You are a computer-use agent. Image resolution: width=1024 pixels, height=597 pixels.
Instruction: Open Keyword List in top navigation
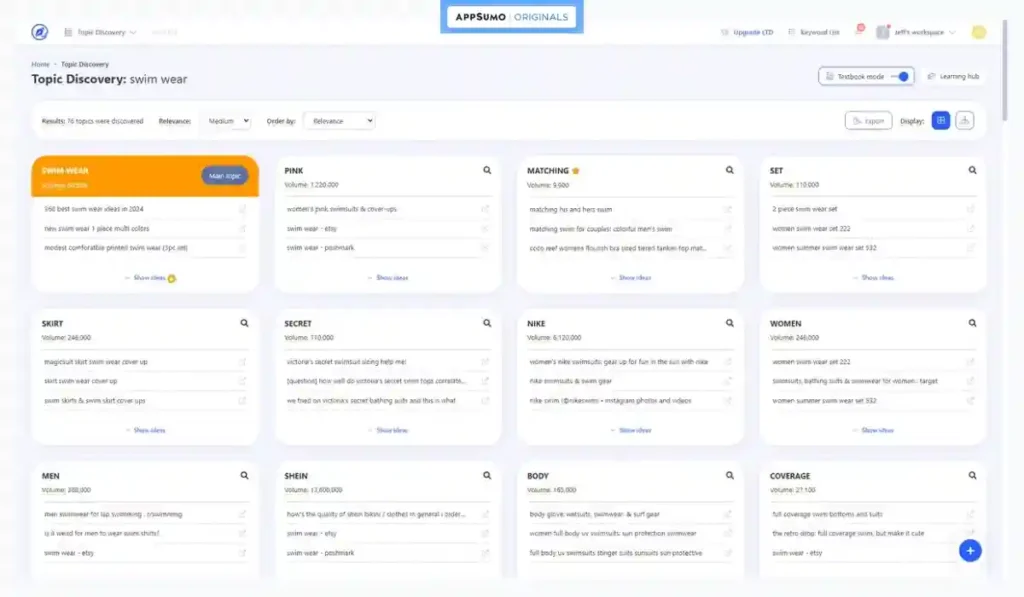pyautogui.click(x=814, y=32)
